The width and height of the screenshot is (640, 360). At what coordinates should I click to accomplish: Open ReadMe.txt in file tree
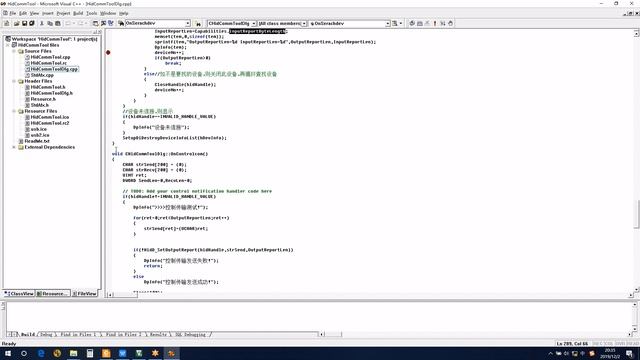tap(36, 141)
